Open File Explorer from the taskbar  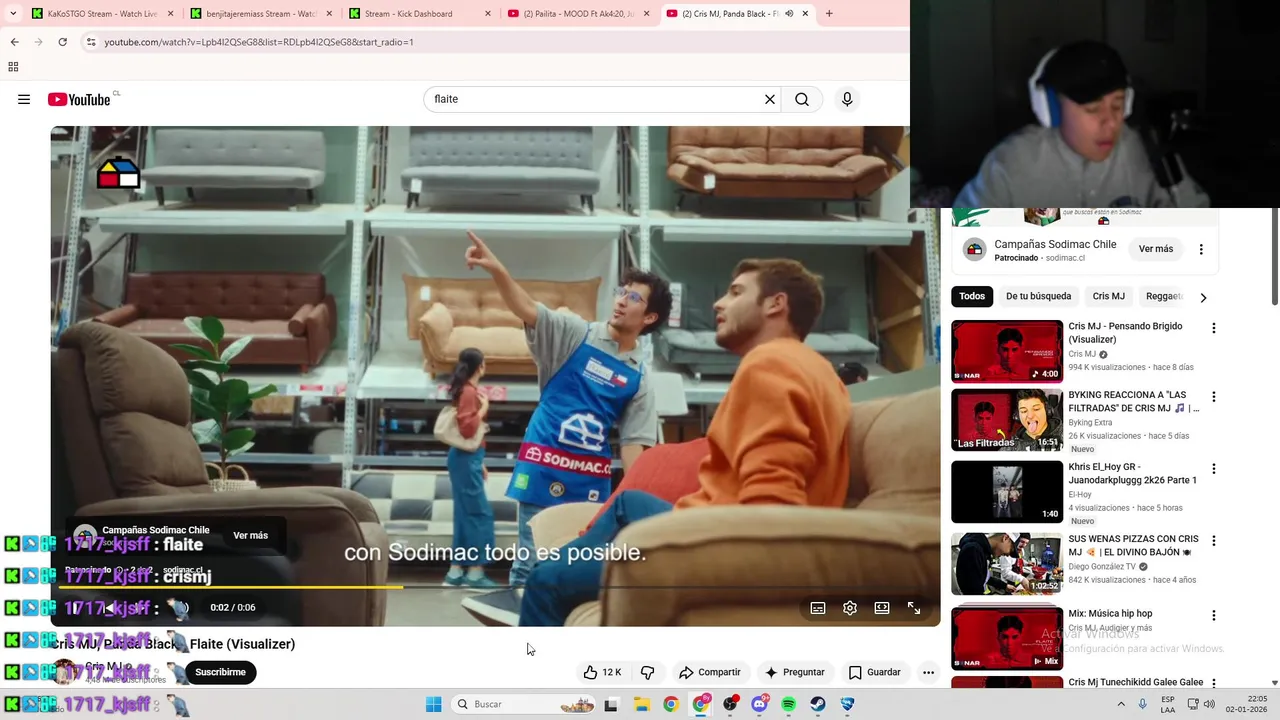tap(642, 704)
